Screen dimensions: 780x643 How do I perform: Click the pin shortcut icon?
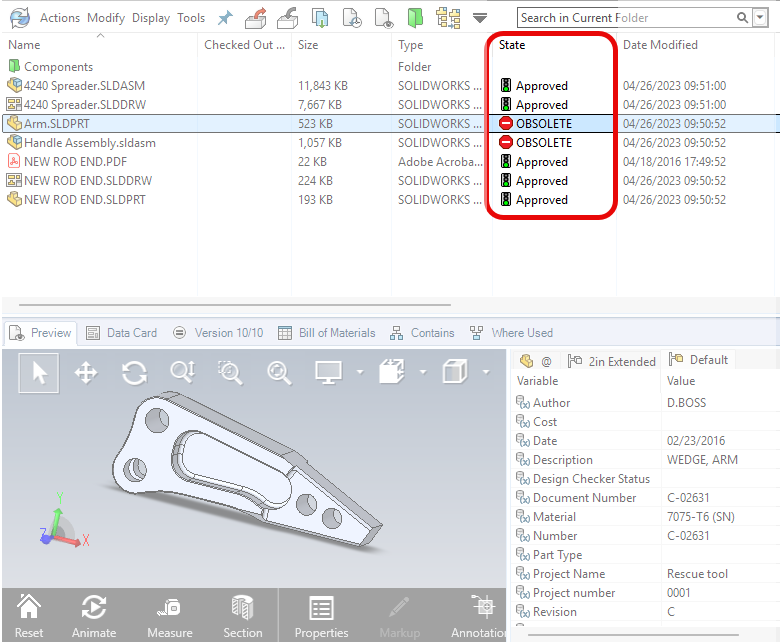pos(225,18)
